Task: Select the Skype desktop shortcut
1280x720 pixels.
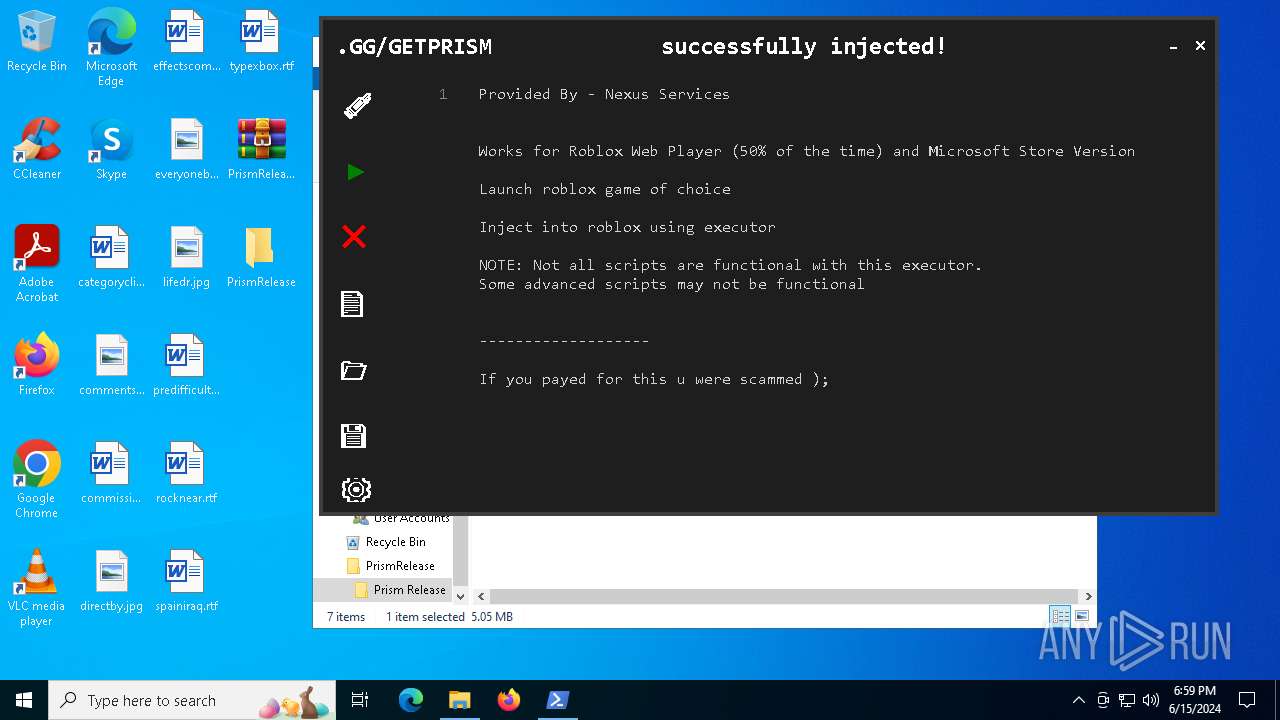Action: point(111,149)
